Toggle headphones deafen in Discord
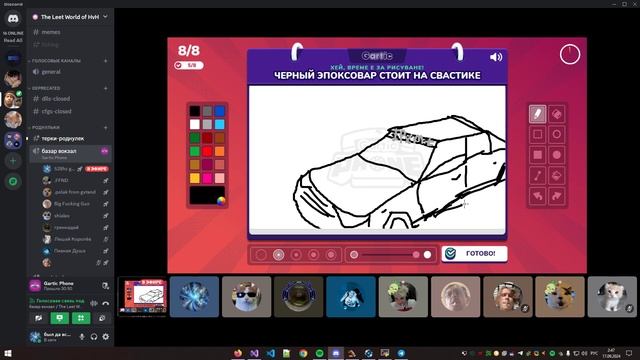The height and width of the screenshot is (360, 640). pyautogui.click(x=94, y=337)
